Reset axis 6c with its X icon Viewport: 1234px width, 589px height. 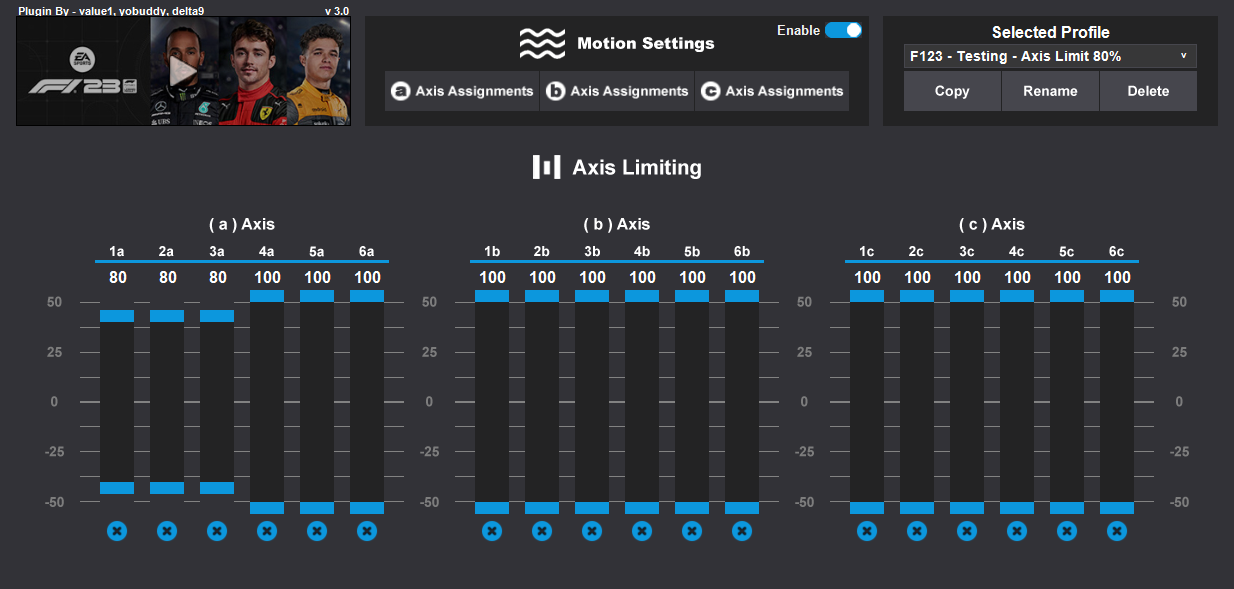coord(1117,531)
